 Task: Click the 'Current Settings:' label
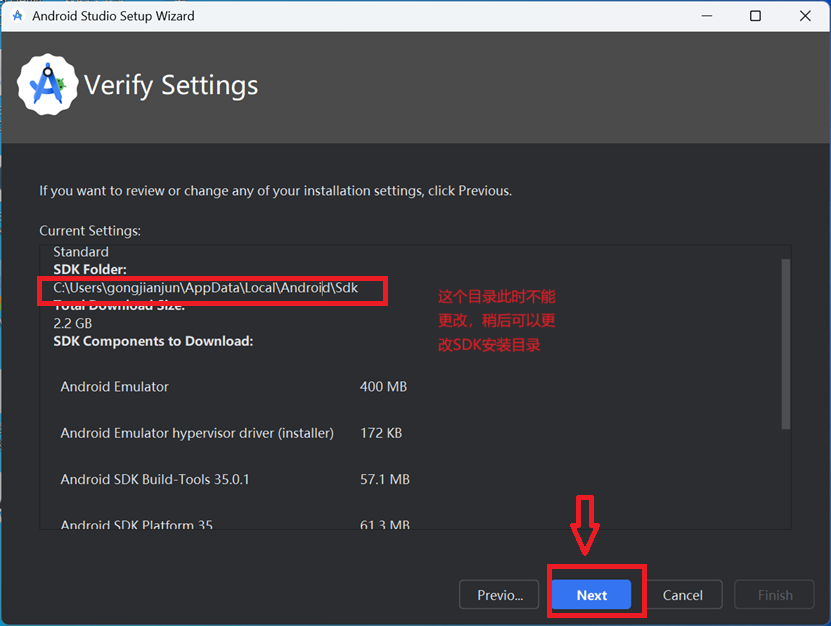(x=90, y=231)
